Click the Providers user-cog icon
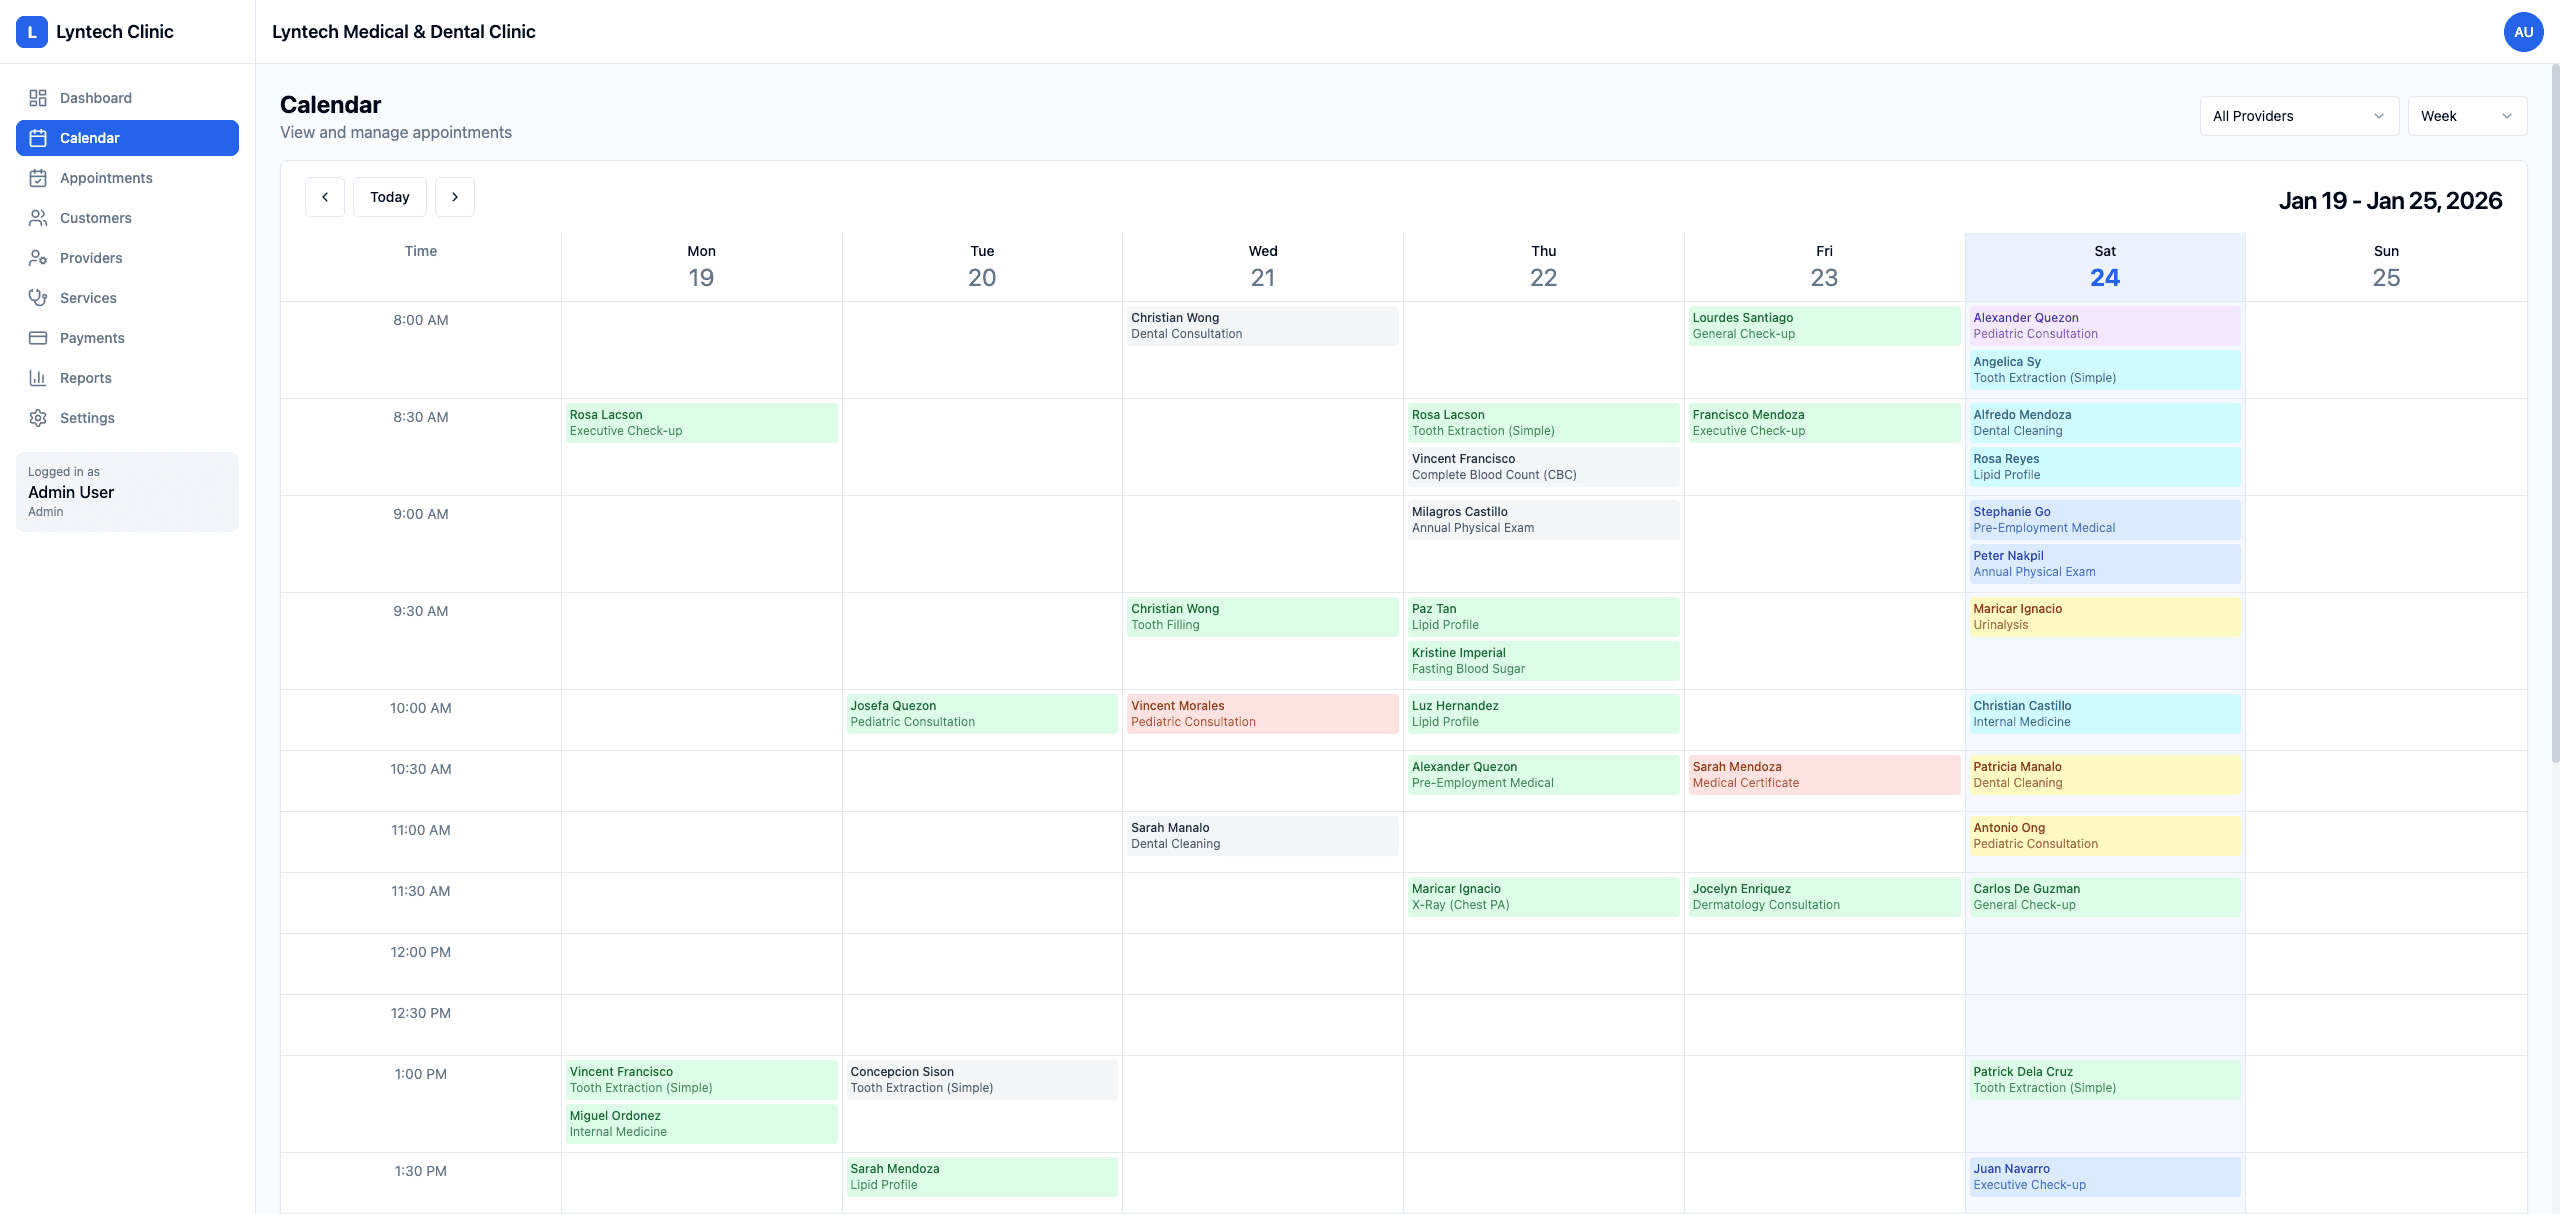The image size is (2560, 1214). pos(38,258)
